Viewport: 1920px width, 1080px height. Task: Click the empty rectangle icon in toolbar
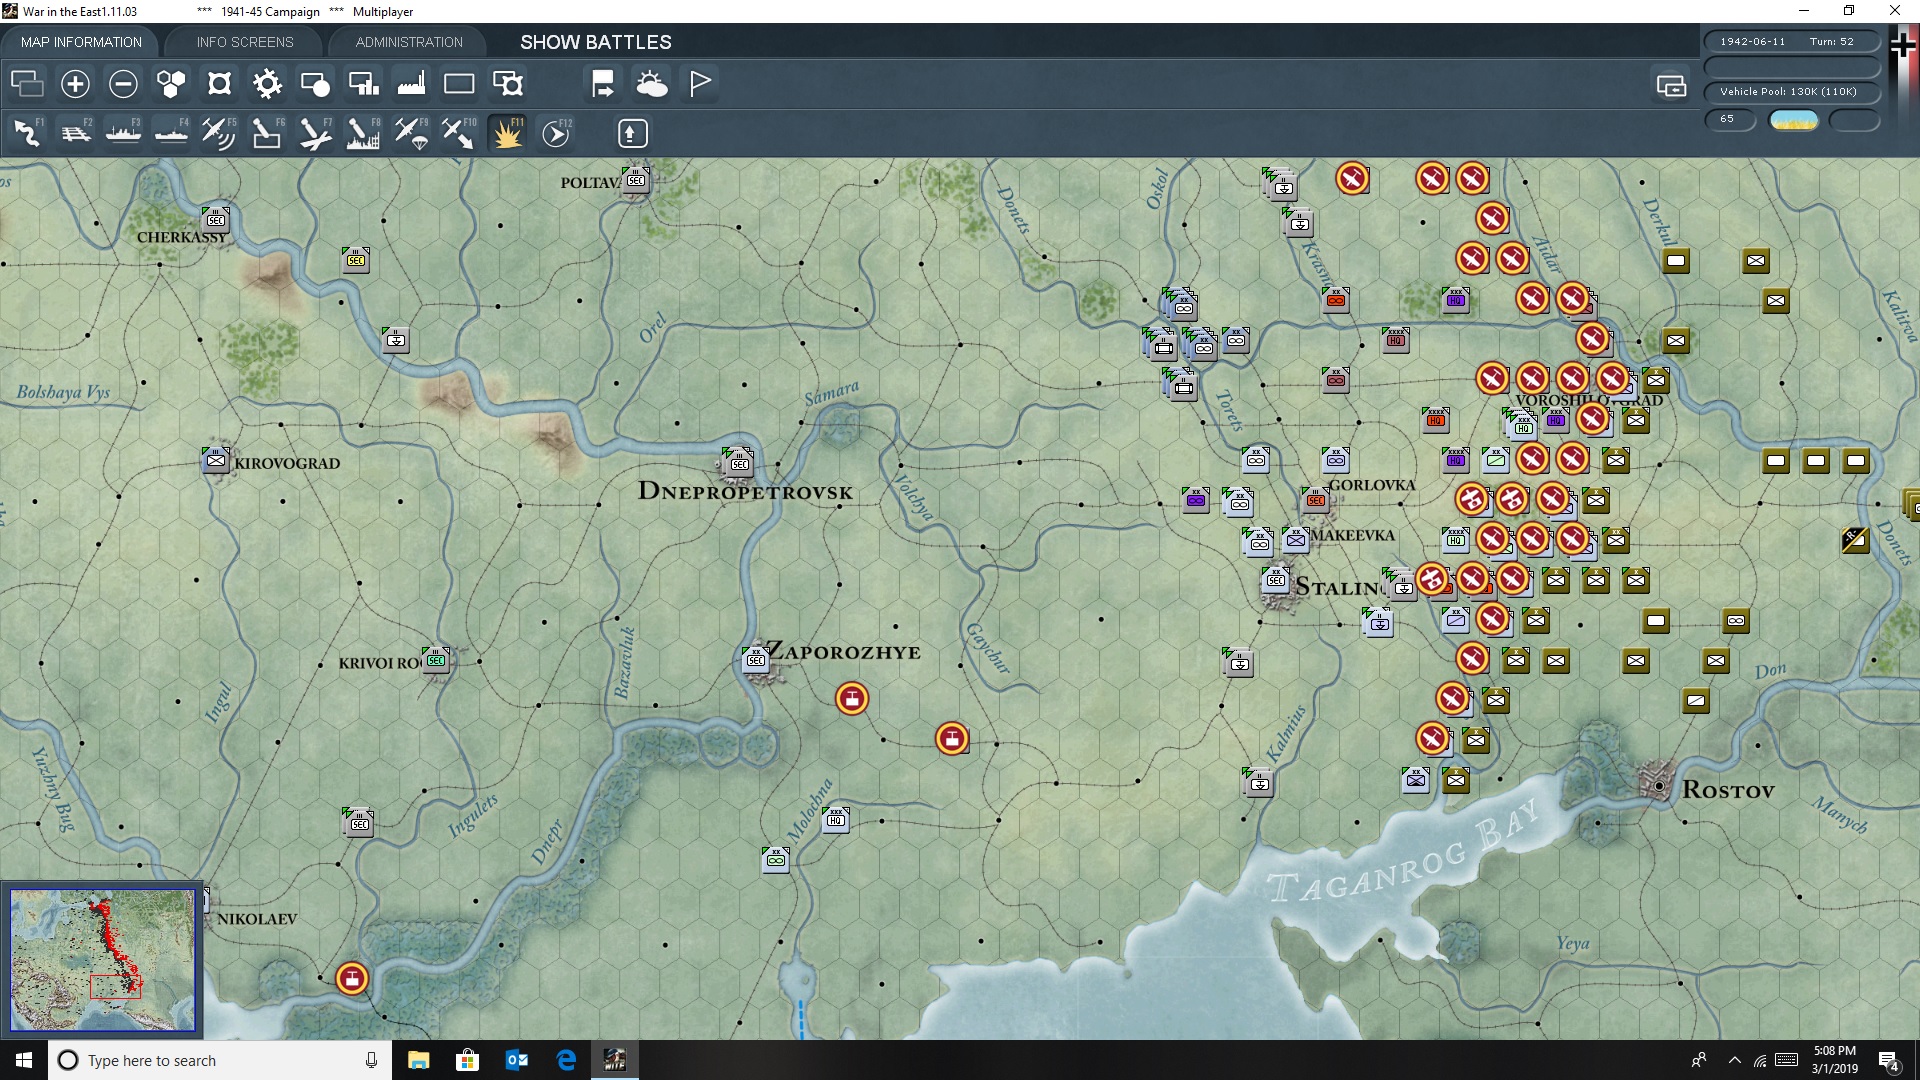(x=459, y=84)
